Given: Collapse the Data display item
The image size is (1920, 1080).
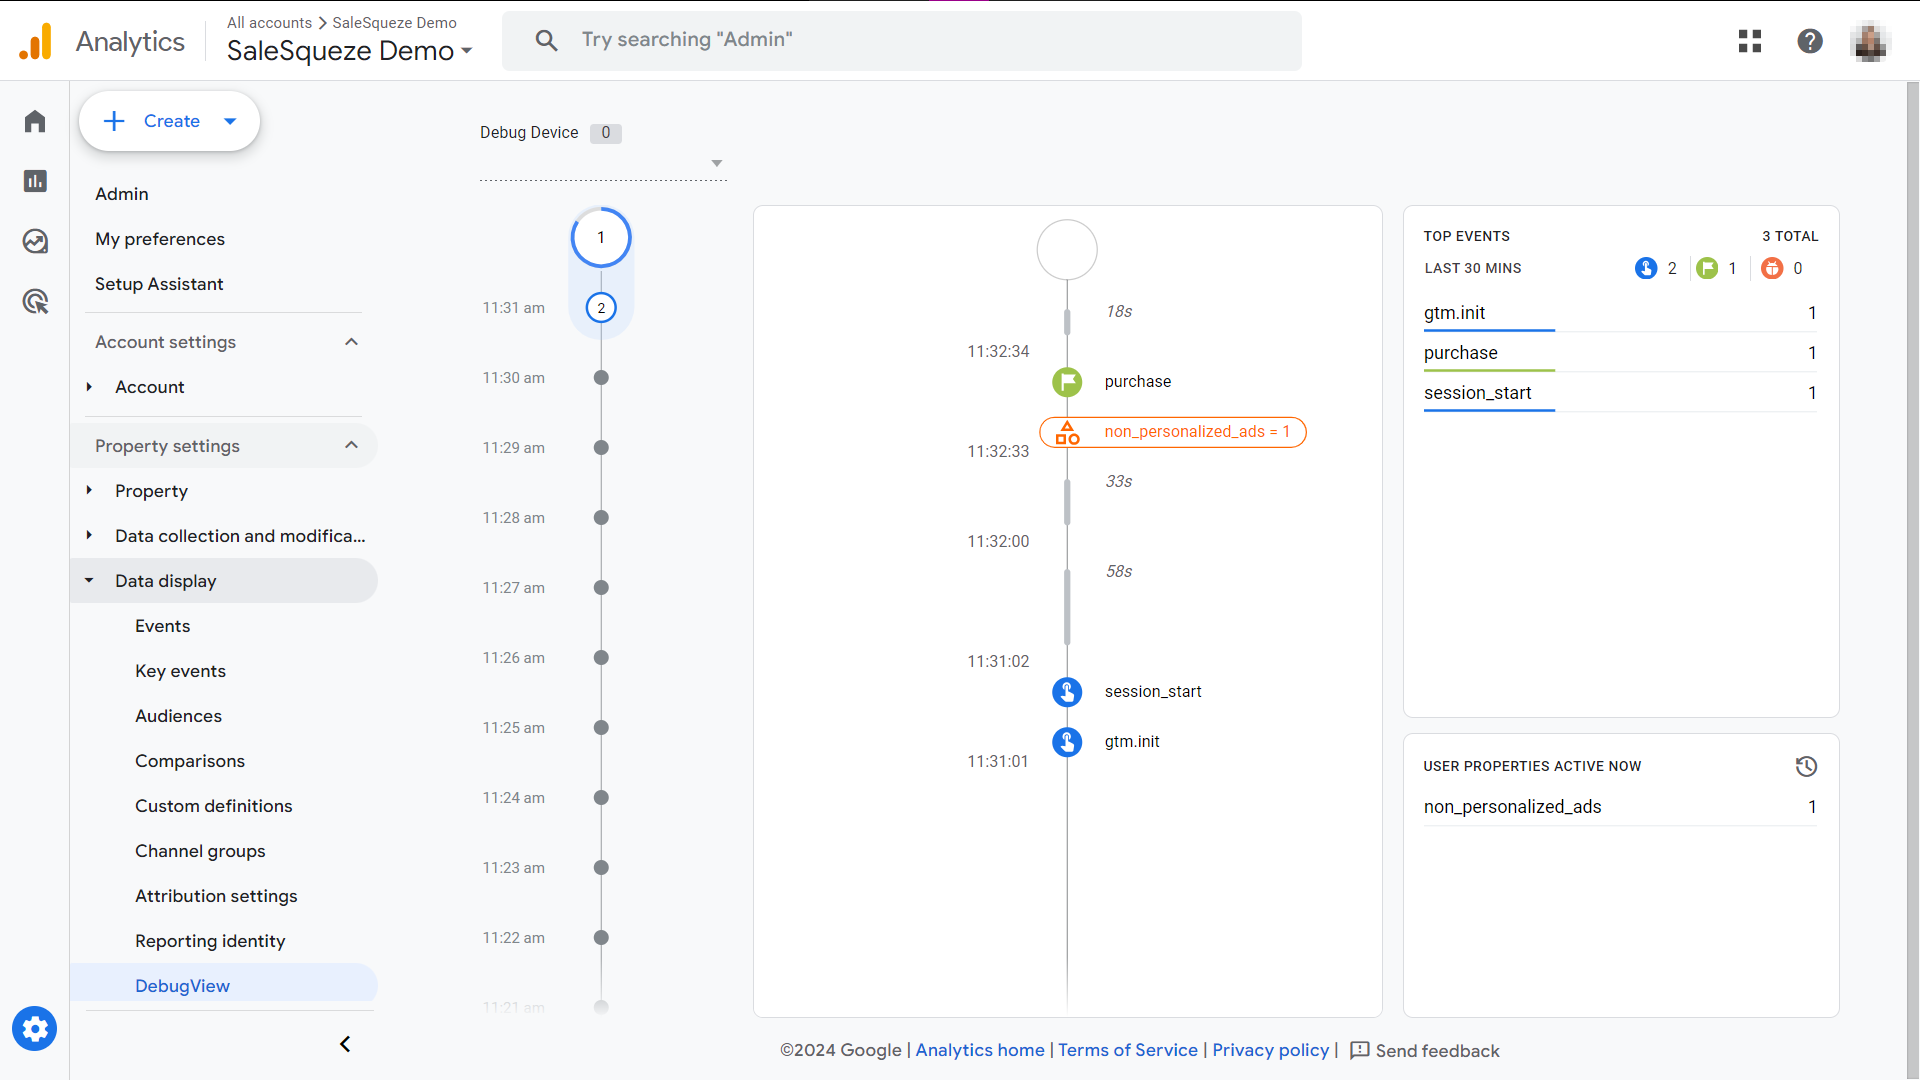Looking at the screenshot, I should click(89, 581).
